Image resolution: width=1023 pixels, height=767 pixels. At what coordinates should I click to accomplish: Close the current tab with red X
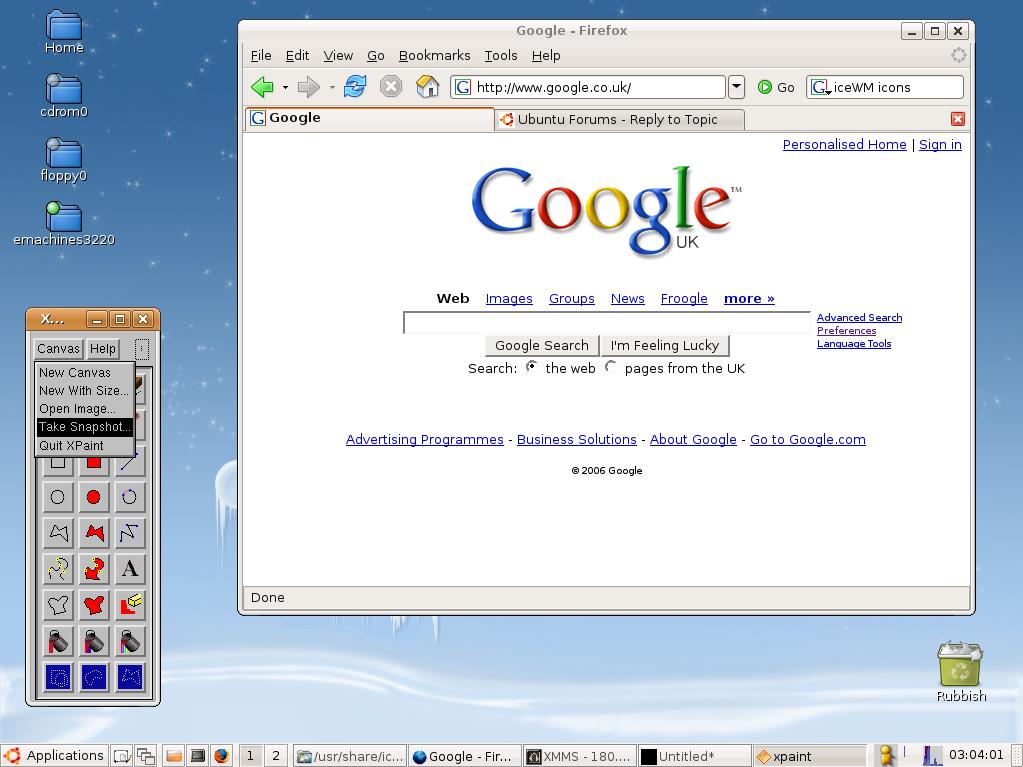(957, 119)
